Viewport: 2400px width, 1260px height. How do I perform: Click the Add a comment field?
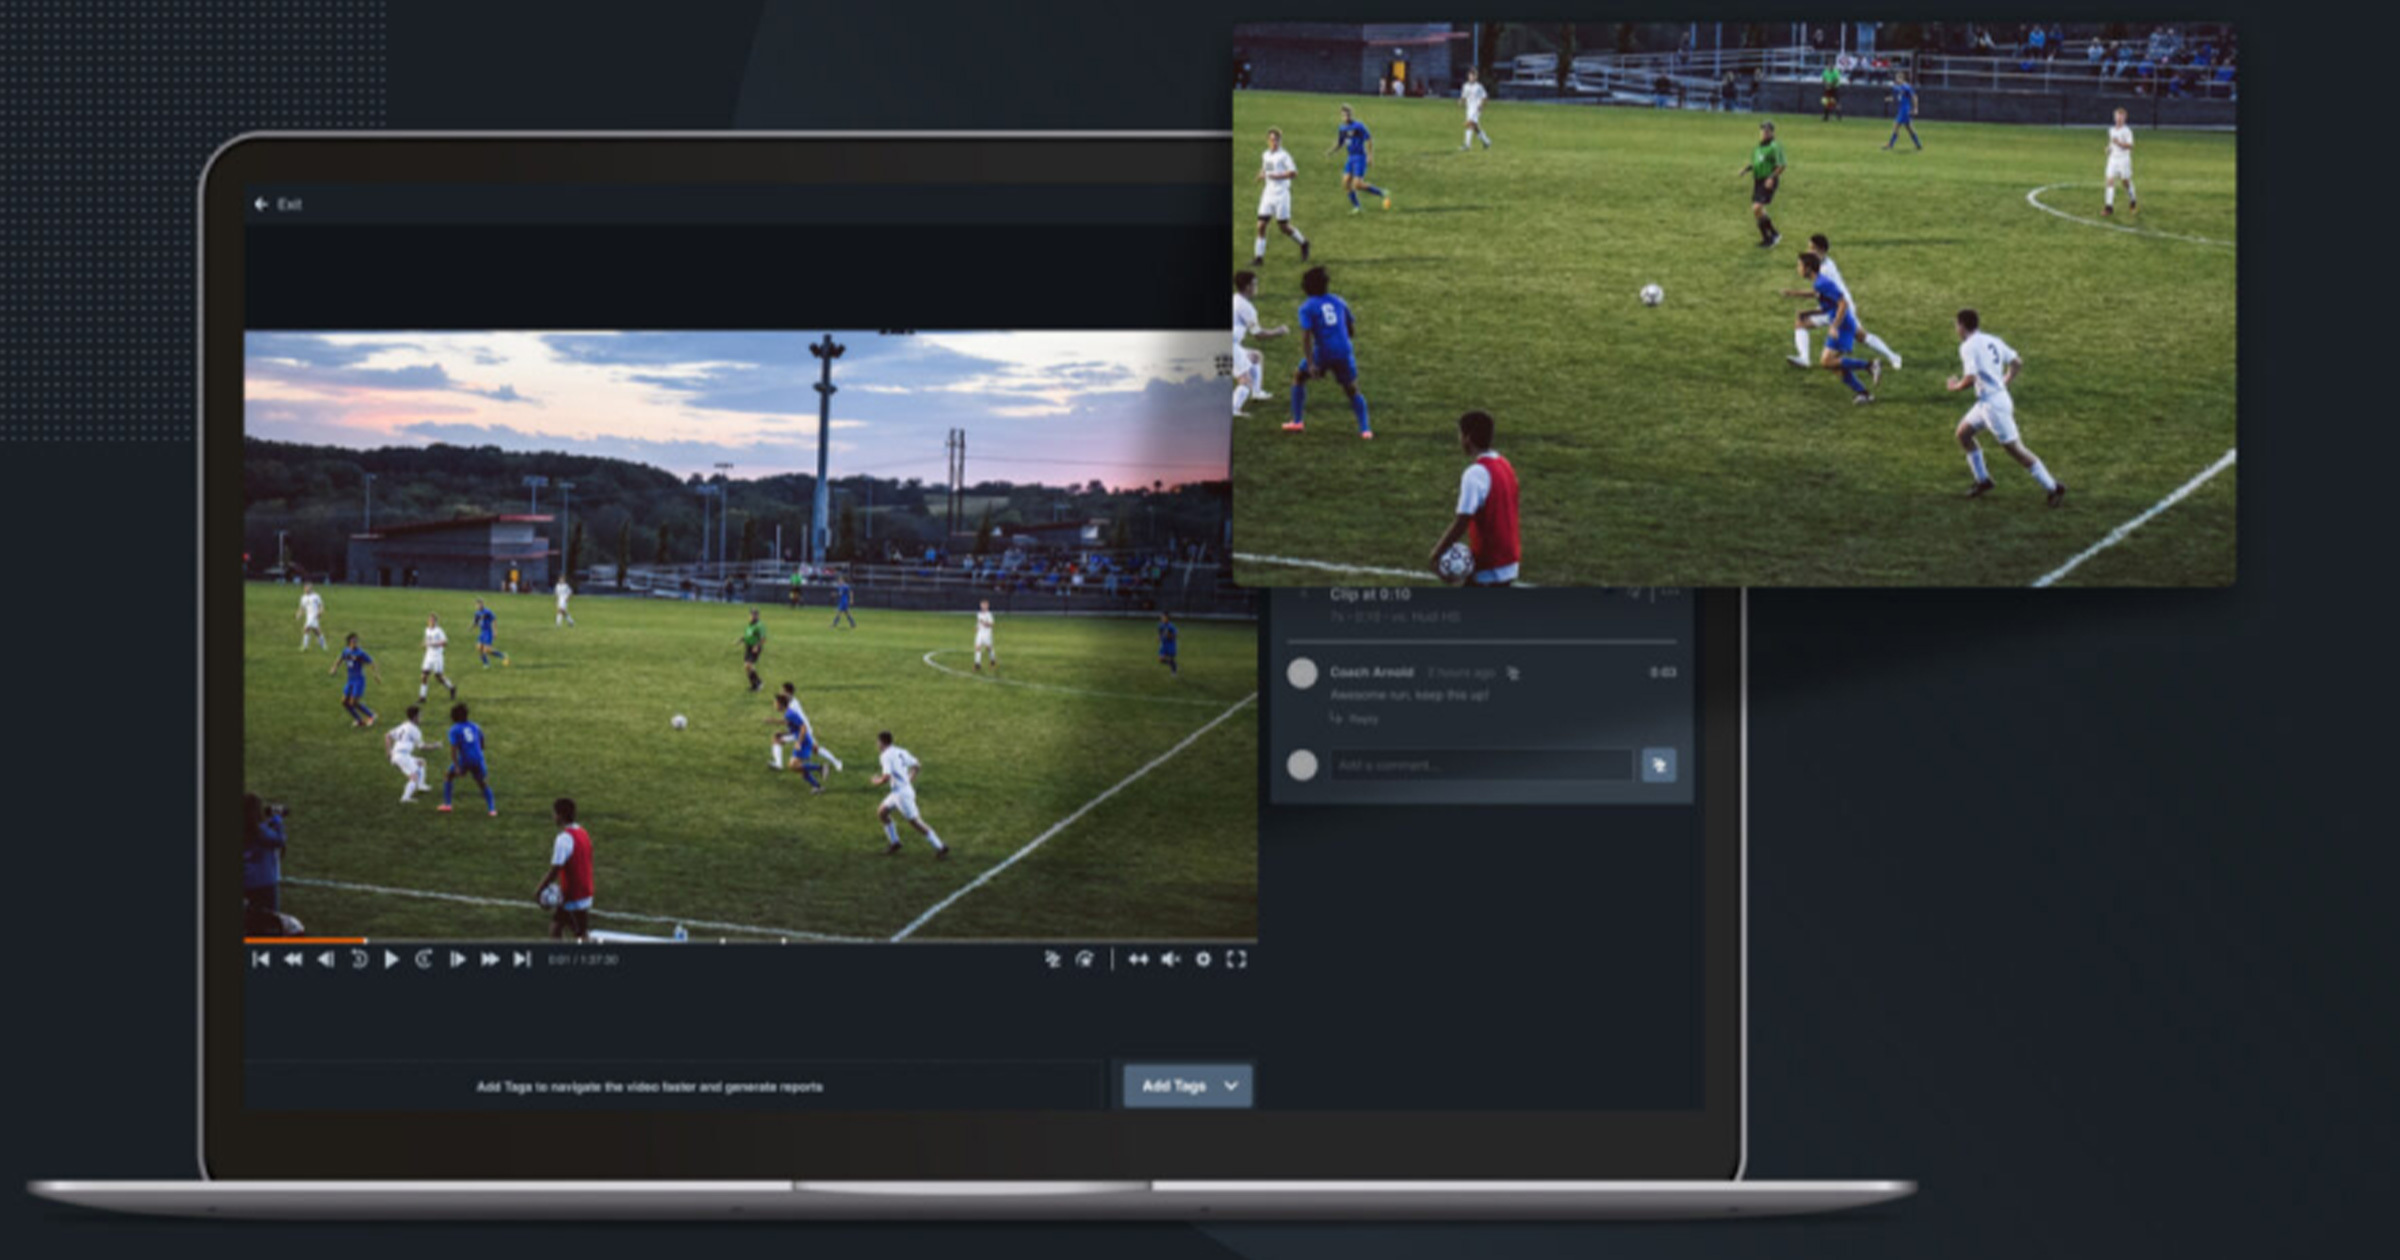point(1480,766)
